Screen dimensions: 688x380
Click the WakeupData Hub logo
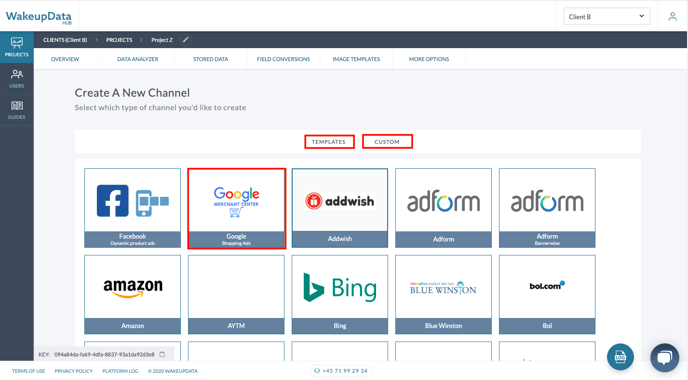click(x=39, y=17)
